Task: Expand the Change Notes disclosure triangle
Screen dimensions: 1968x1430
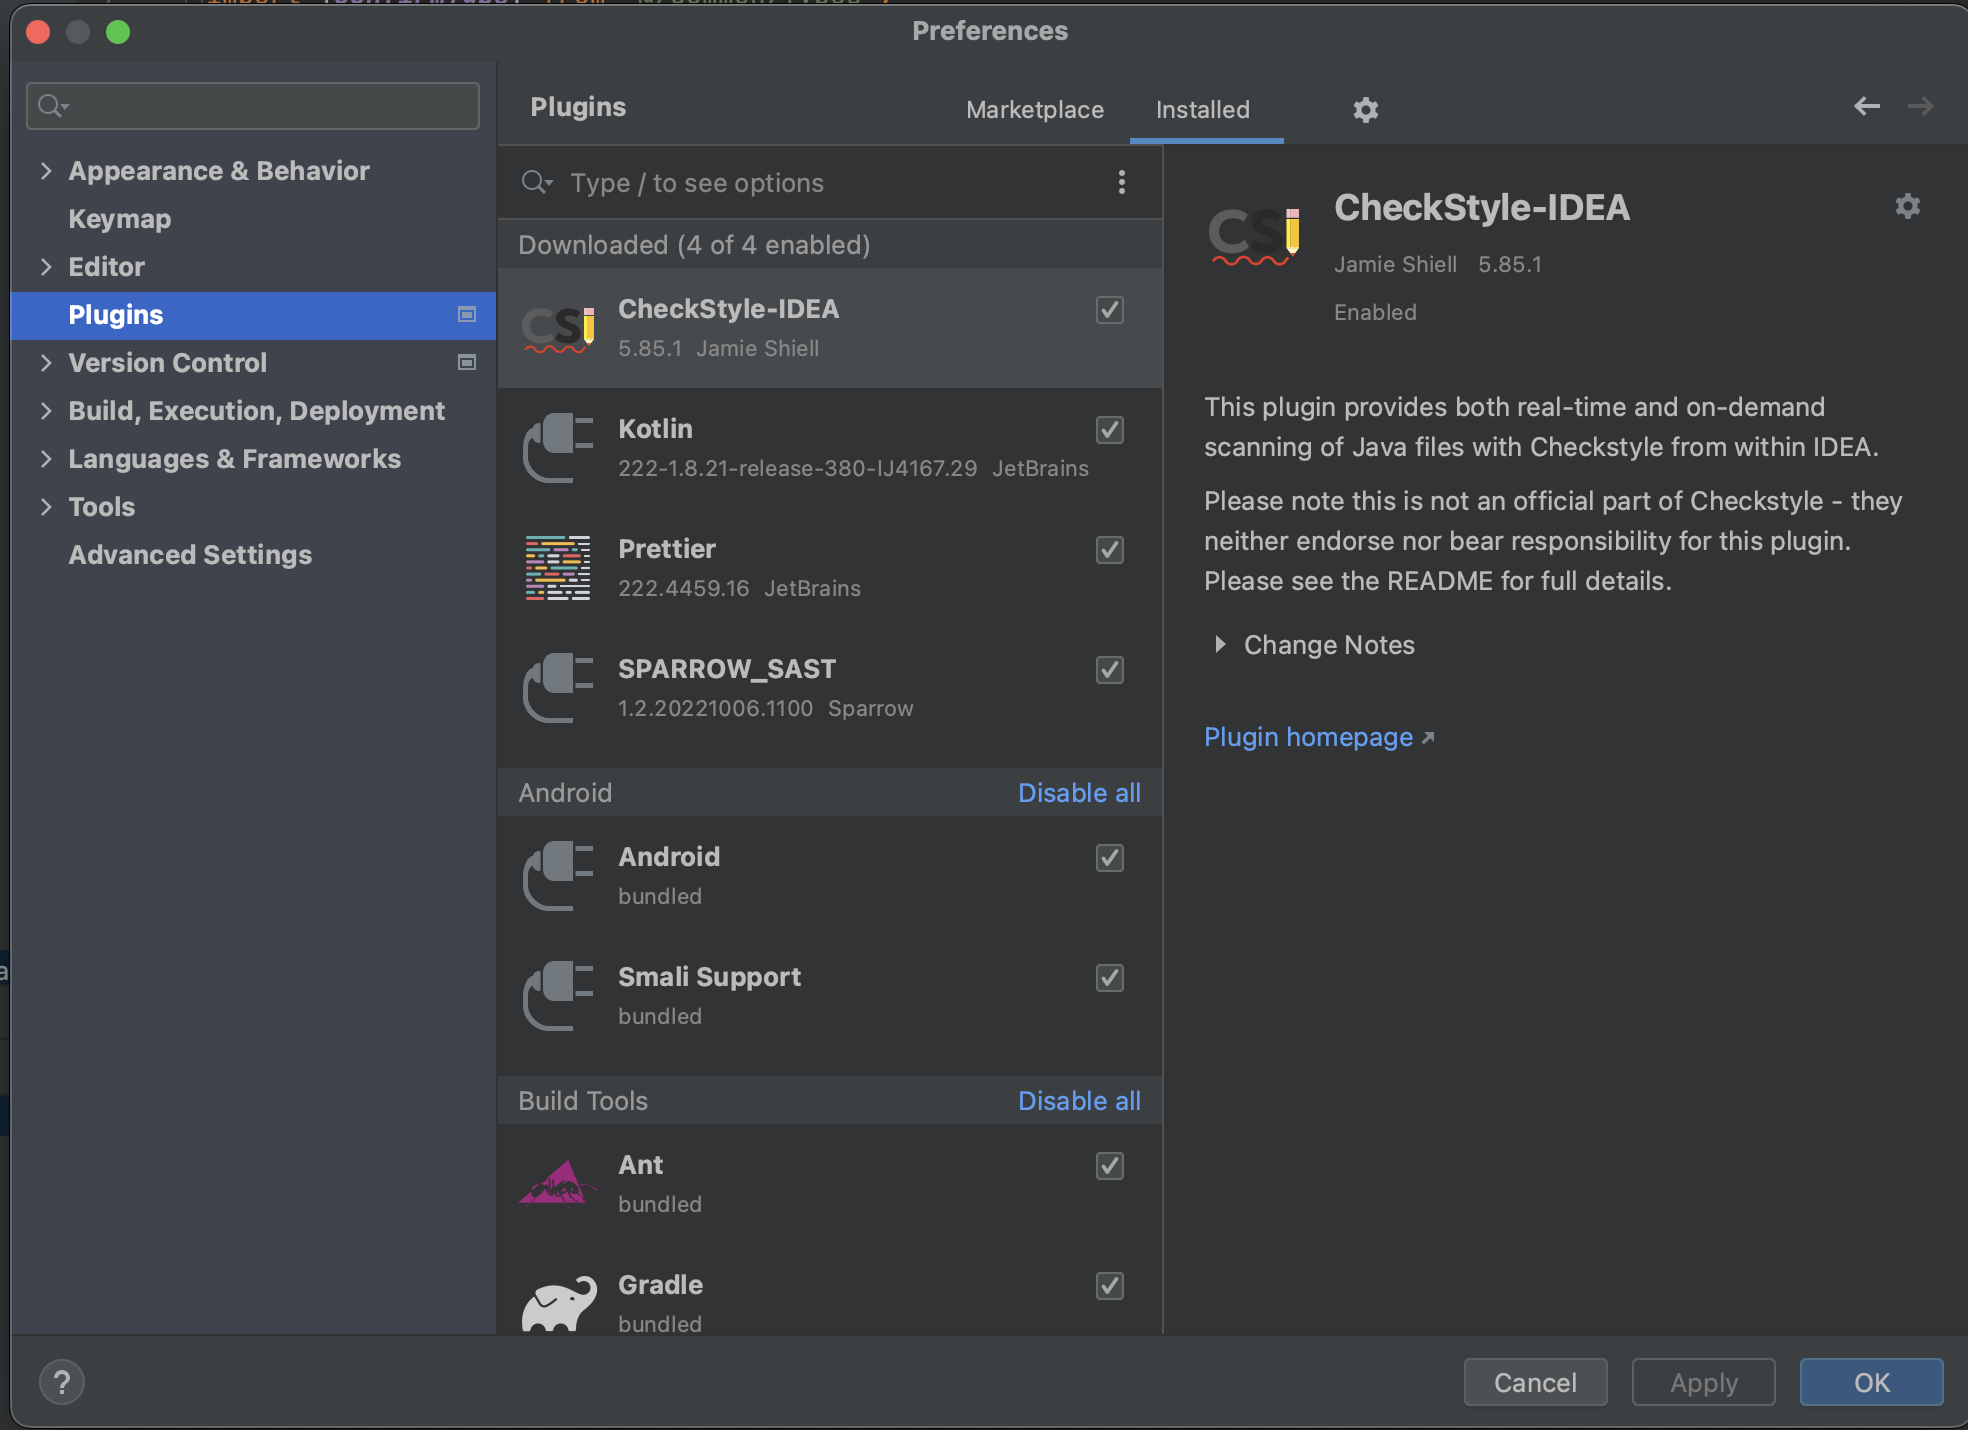Action: [1220, 645]
